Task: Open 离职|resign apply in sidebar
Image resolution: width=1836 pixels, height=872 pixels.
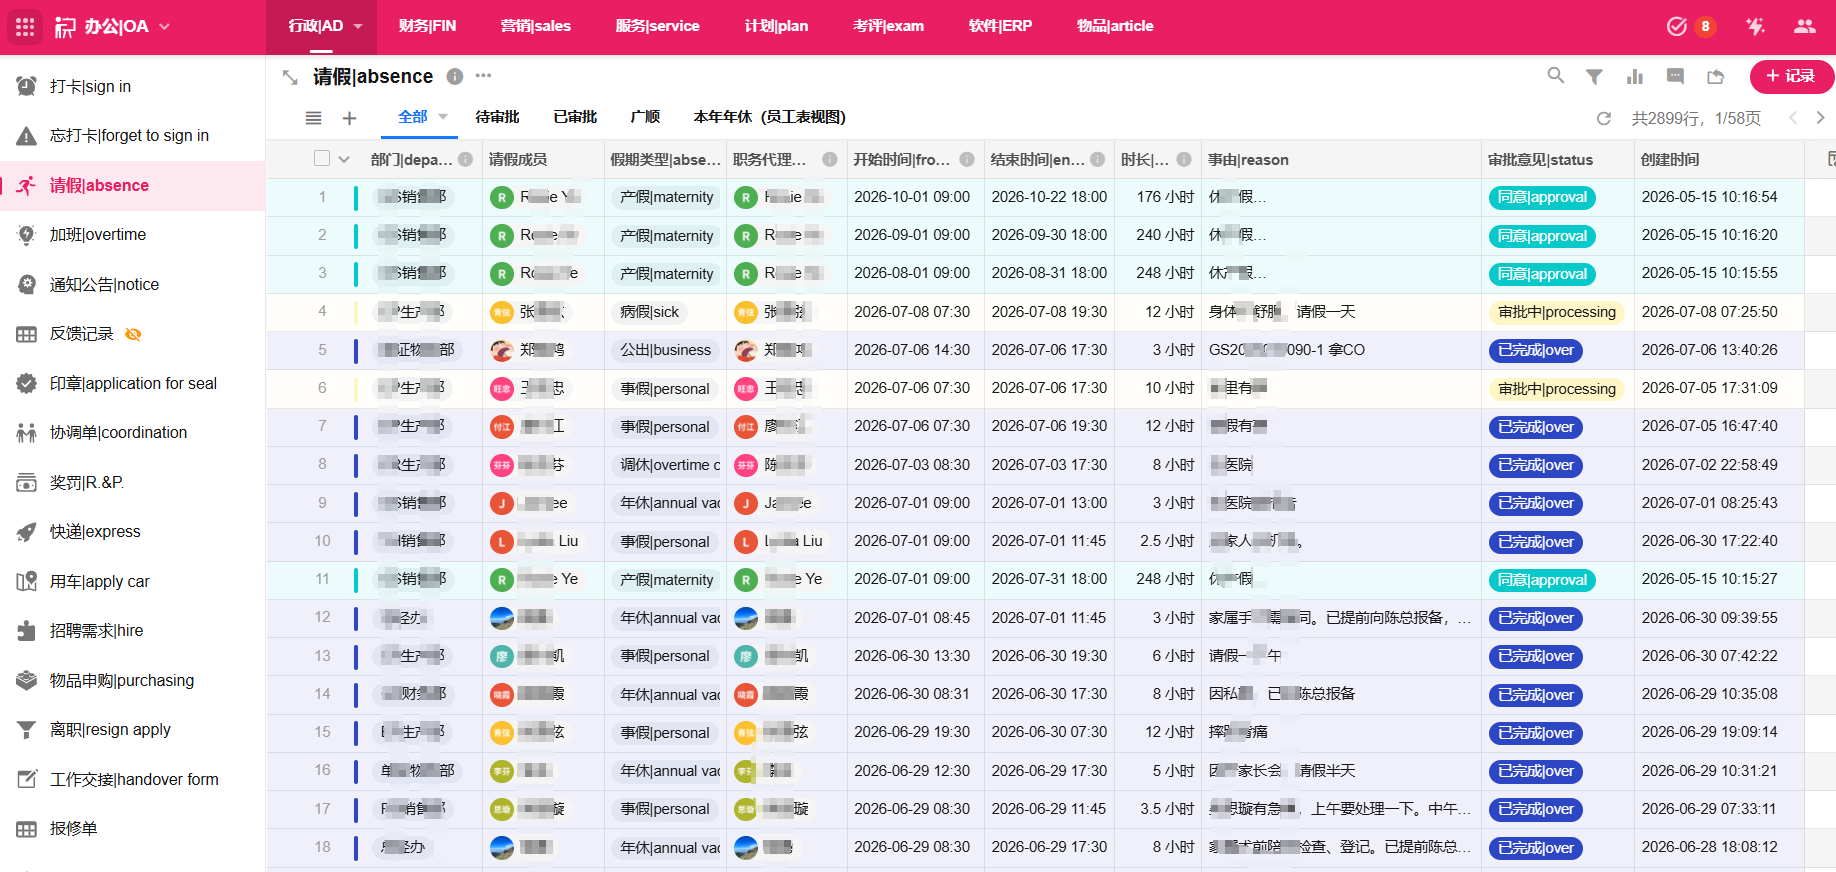Action: tap(132, 730)
